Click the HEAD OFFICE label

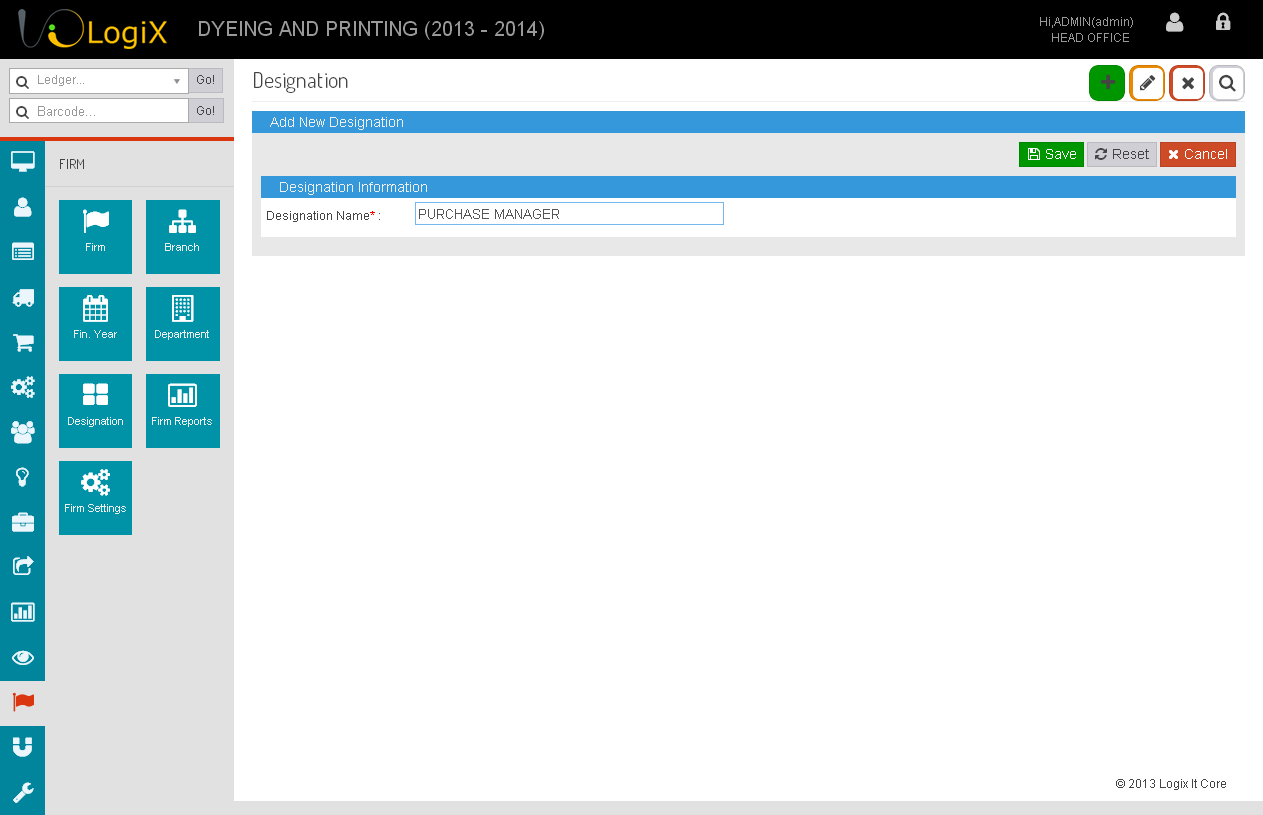pos(1090,38)
